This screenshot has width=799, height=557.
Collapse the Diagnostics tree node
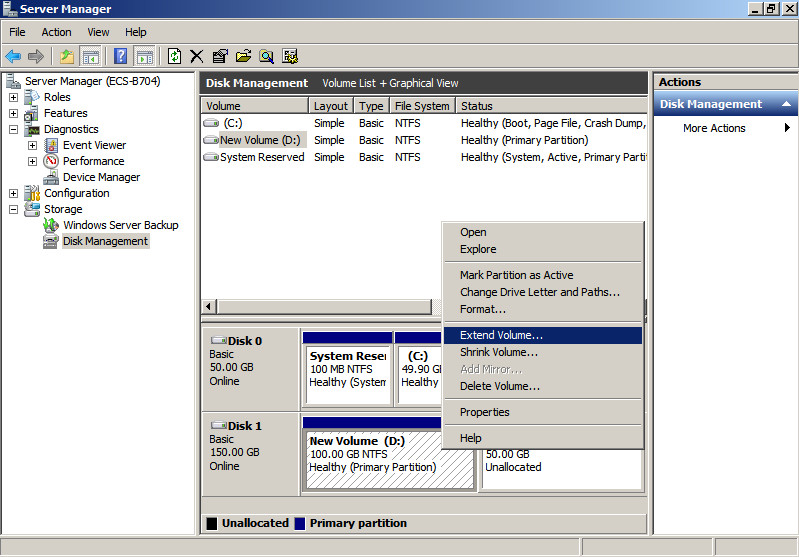coord(13,129)
